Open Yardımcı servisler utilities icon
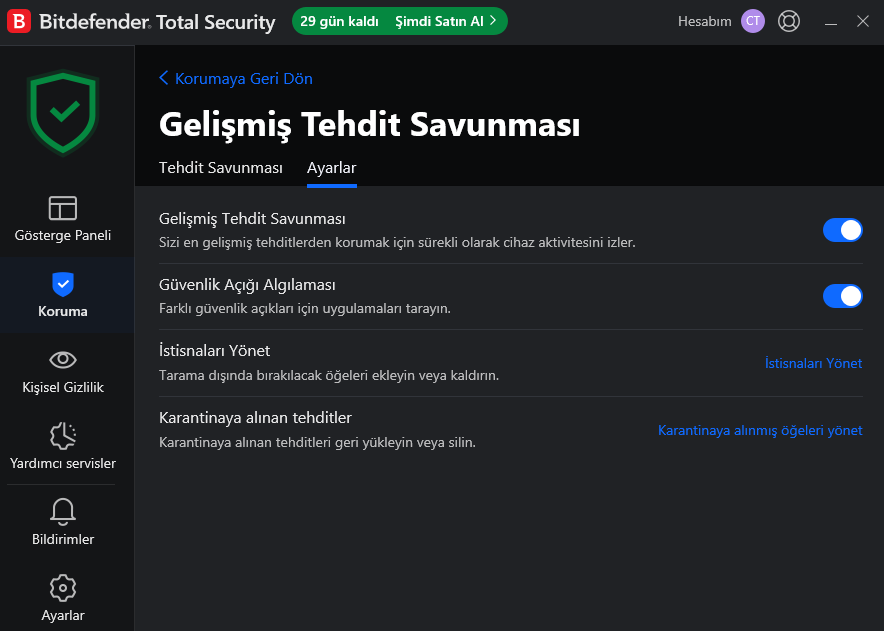Viewport: 884px width, 631px height. pos(63,436)
